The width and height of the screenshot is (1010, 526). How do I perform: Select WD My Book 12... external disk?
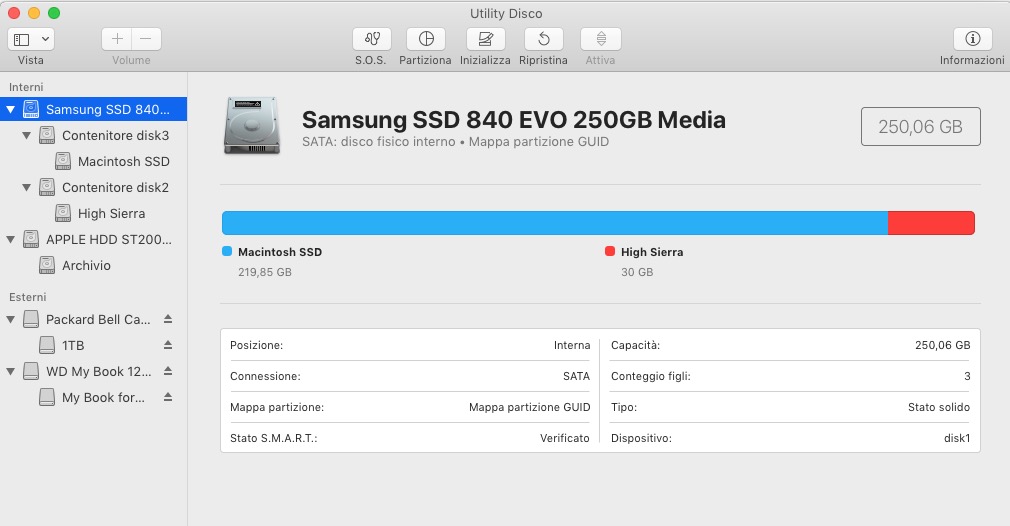point(93,371)
